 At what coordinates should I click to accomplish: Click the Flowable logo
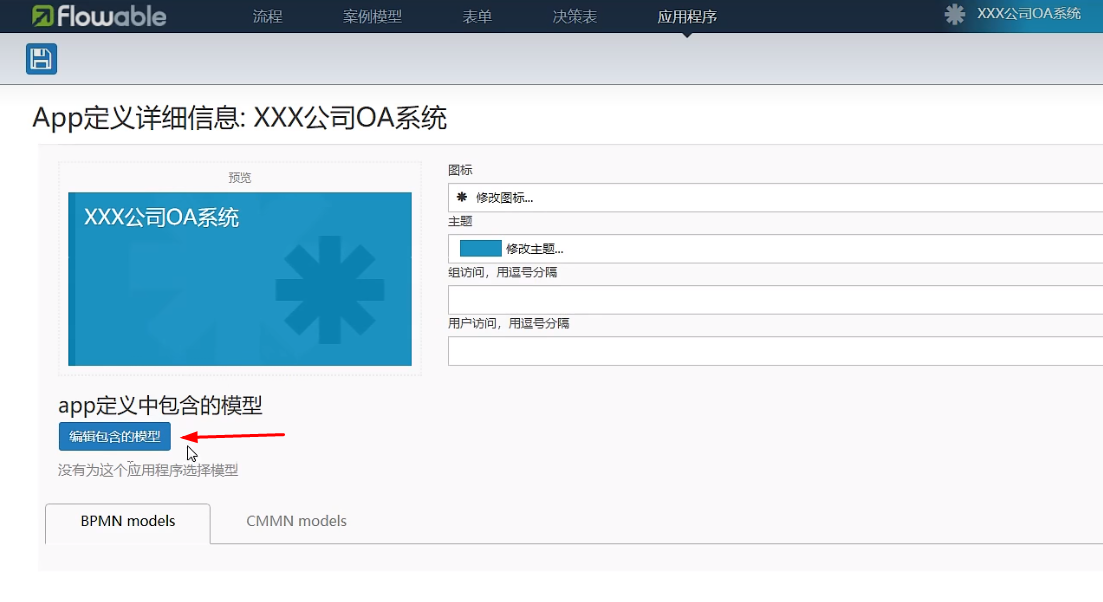(99, 15)
